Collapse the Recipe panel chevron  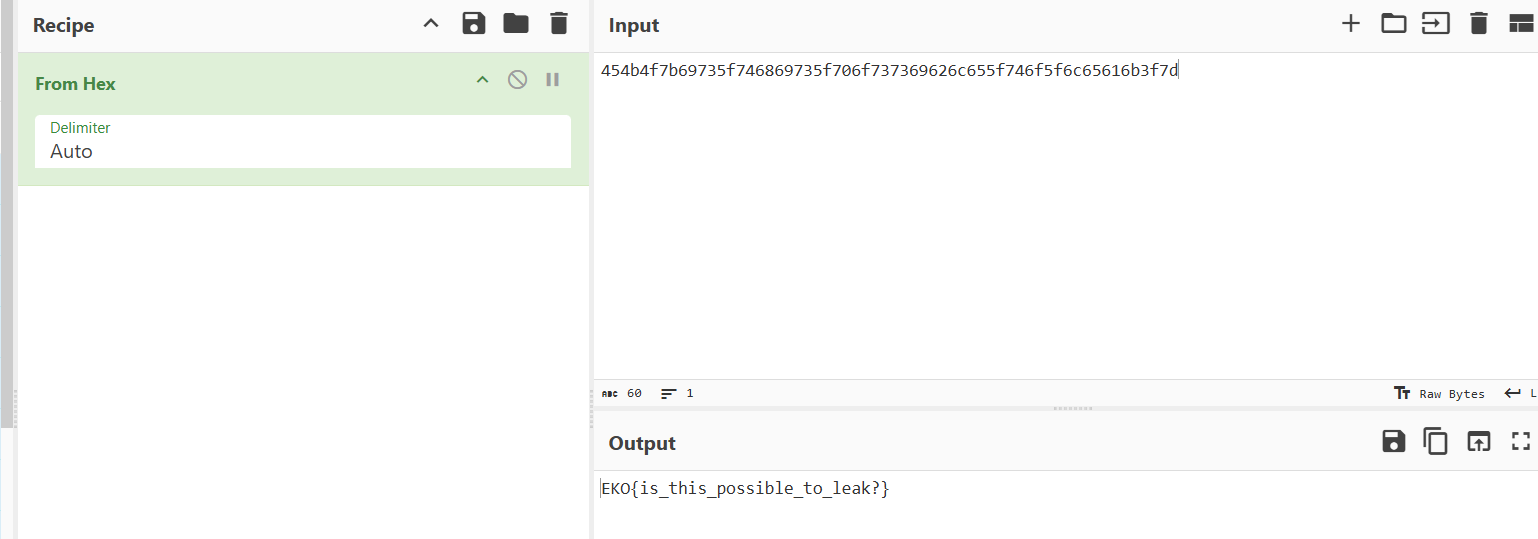[431, 24]
